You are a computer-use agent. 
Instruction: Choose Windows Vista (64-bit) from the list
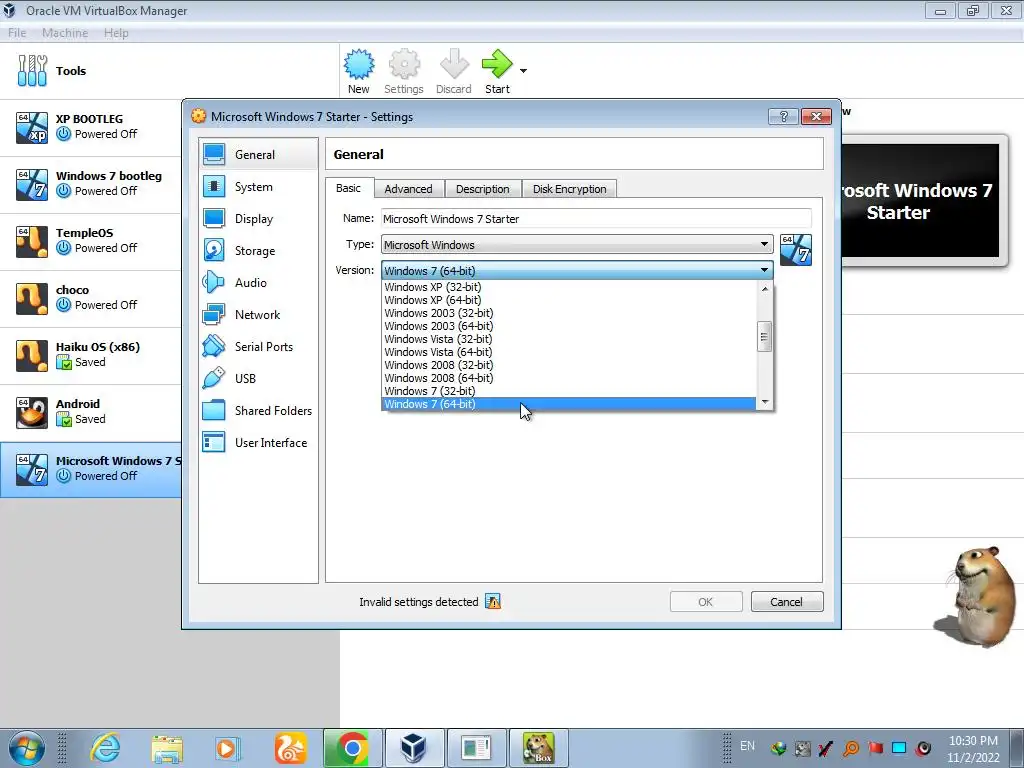[568, 352]
